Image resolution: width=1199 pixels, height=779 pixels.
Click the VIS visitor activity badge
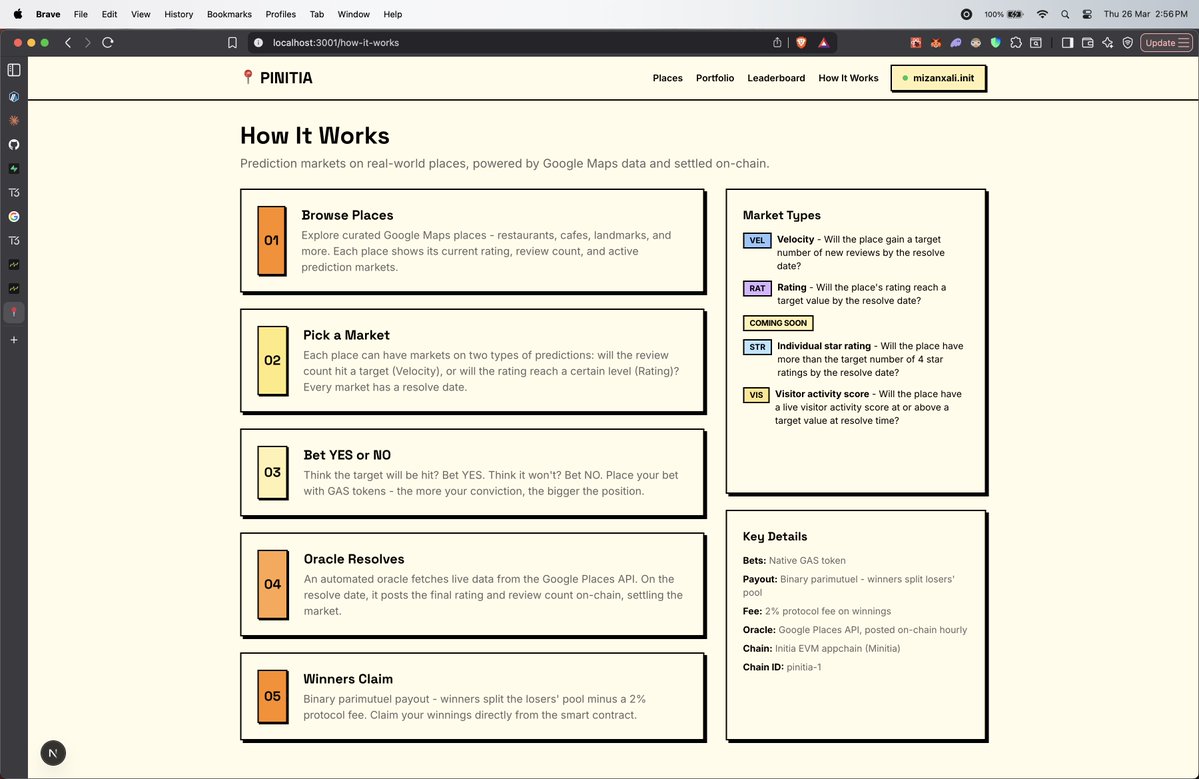(x=756, y=395)
